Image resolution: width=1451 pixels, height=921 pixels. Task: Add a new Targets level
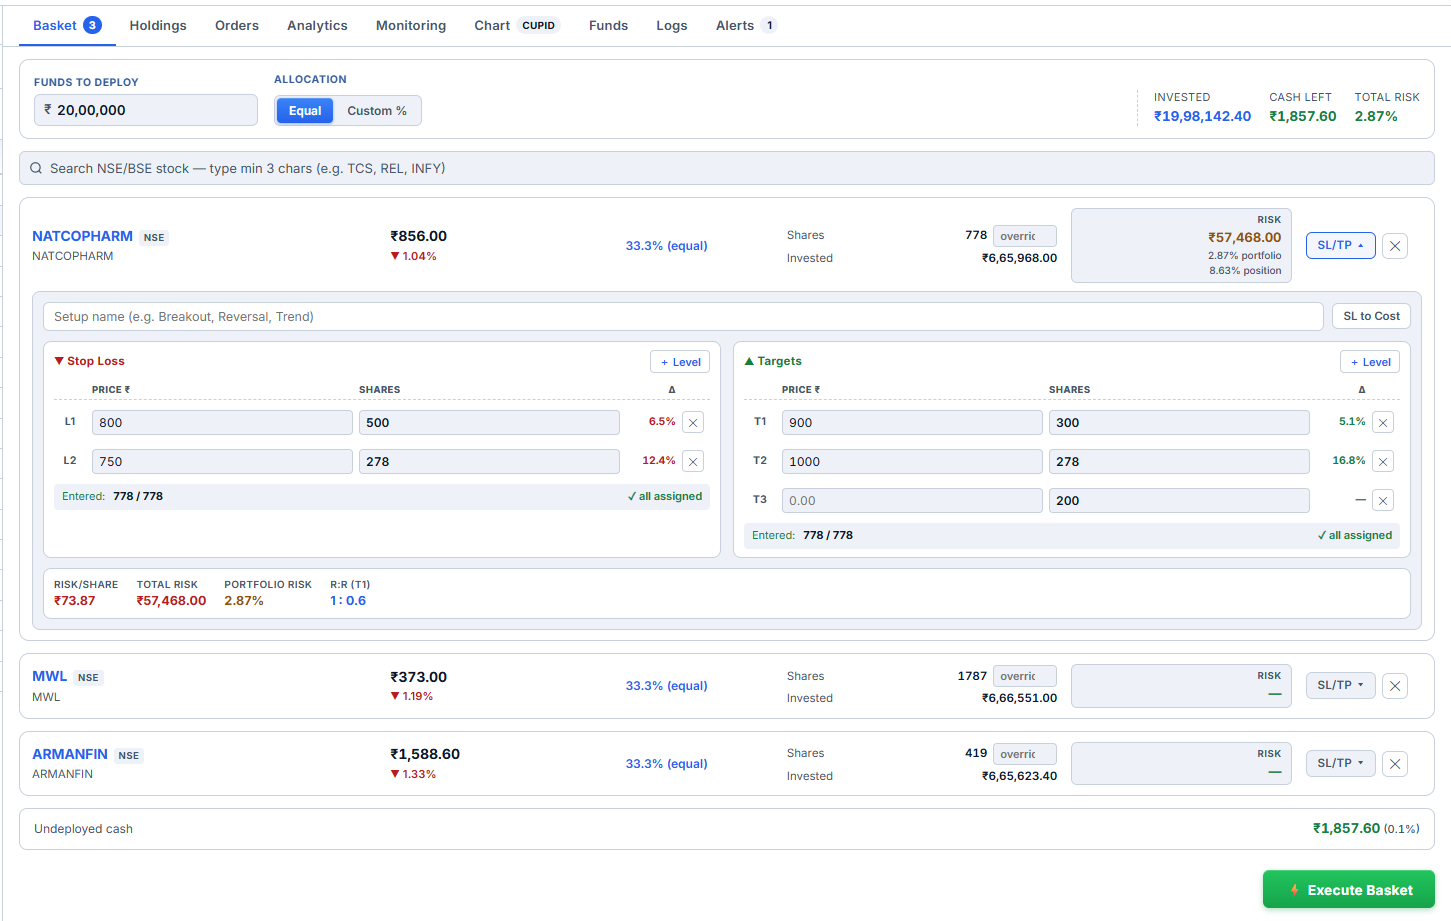pos(1370,362)
